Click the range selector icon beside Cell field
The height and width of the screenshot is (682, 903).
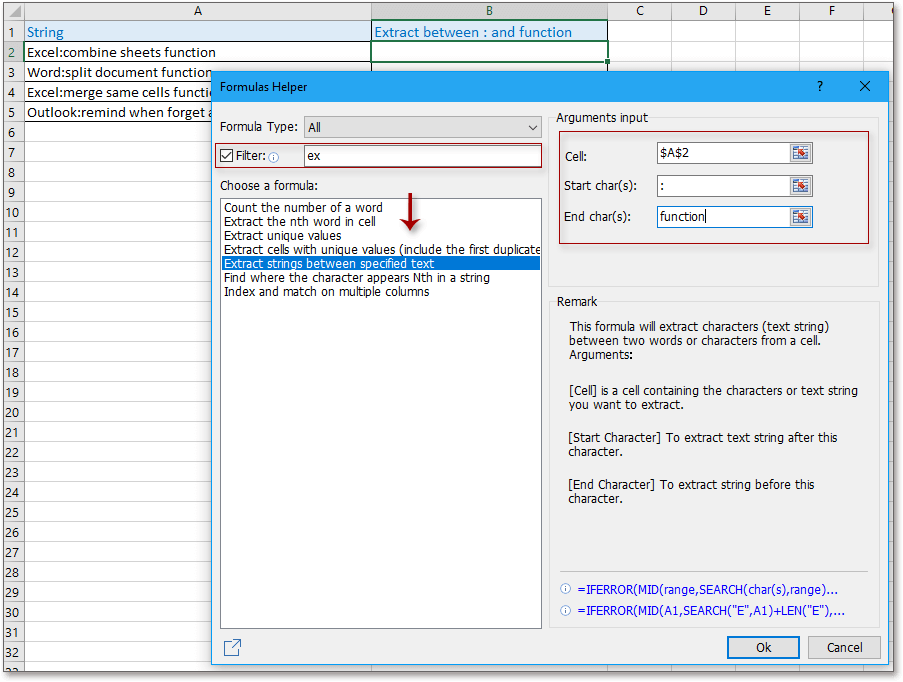point(800,154)
